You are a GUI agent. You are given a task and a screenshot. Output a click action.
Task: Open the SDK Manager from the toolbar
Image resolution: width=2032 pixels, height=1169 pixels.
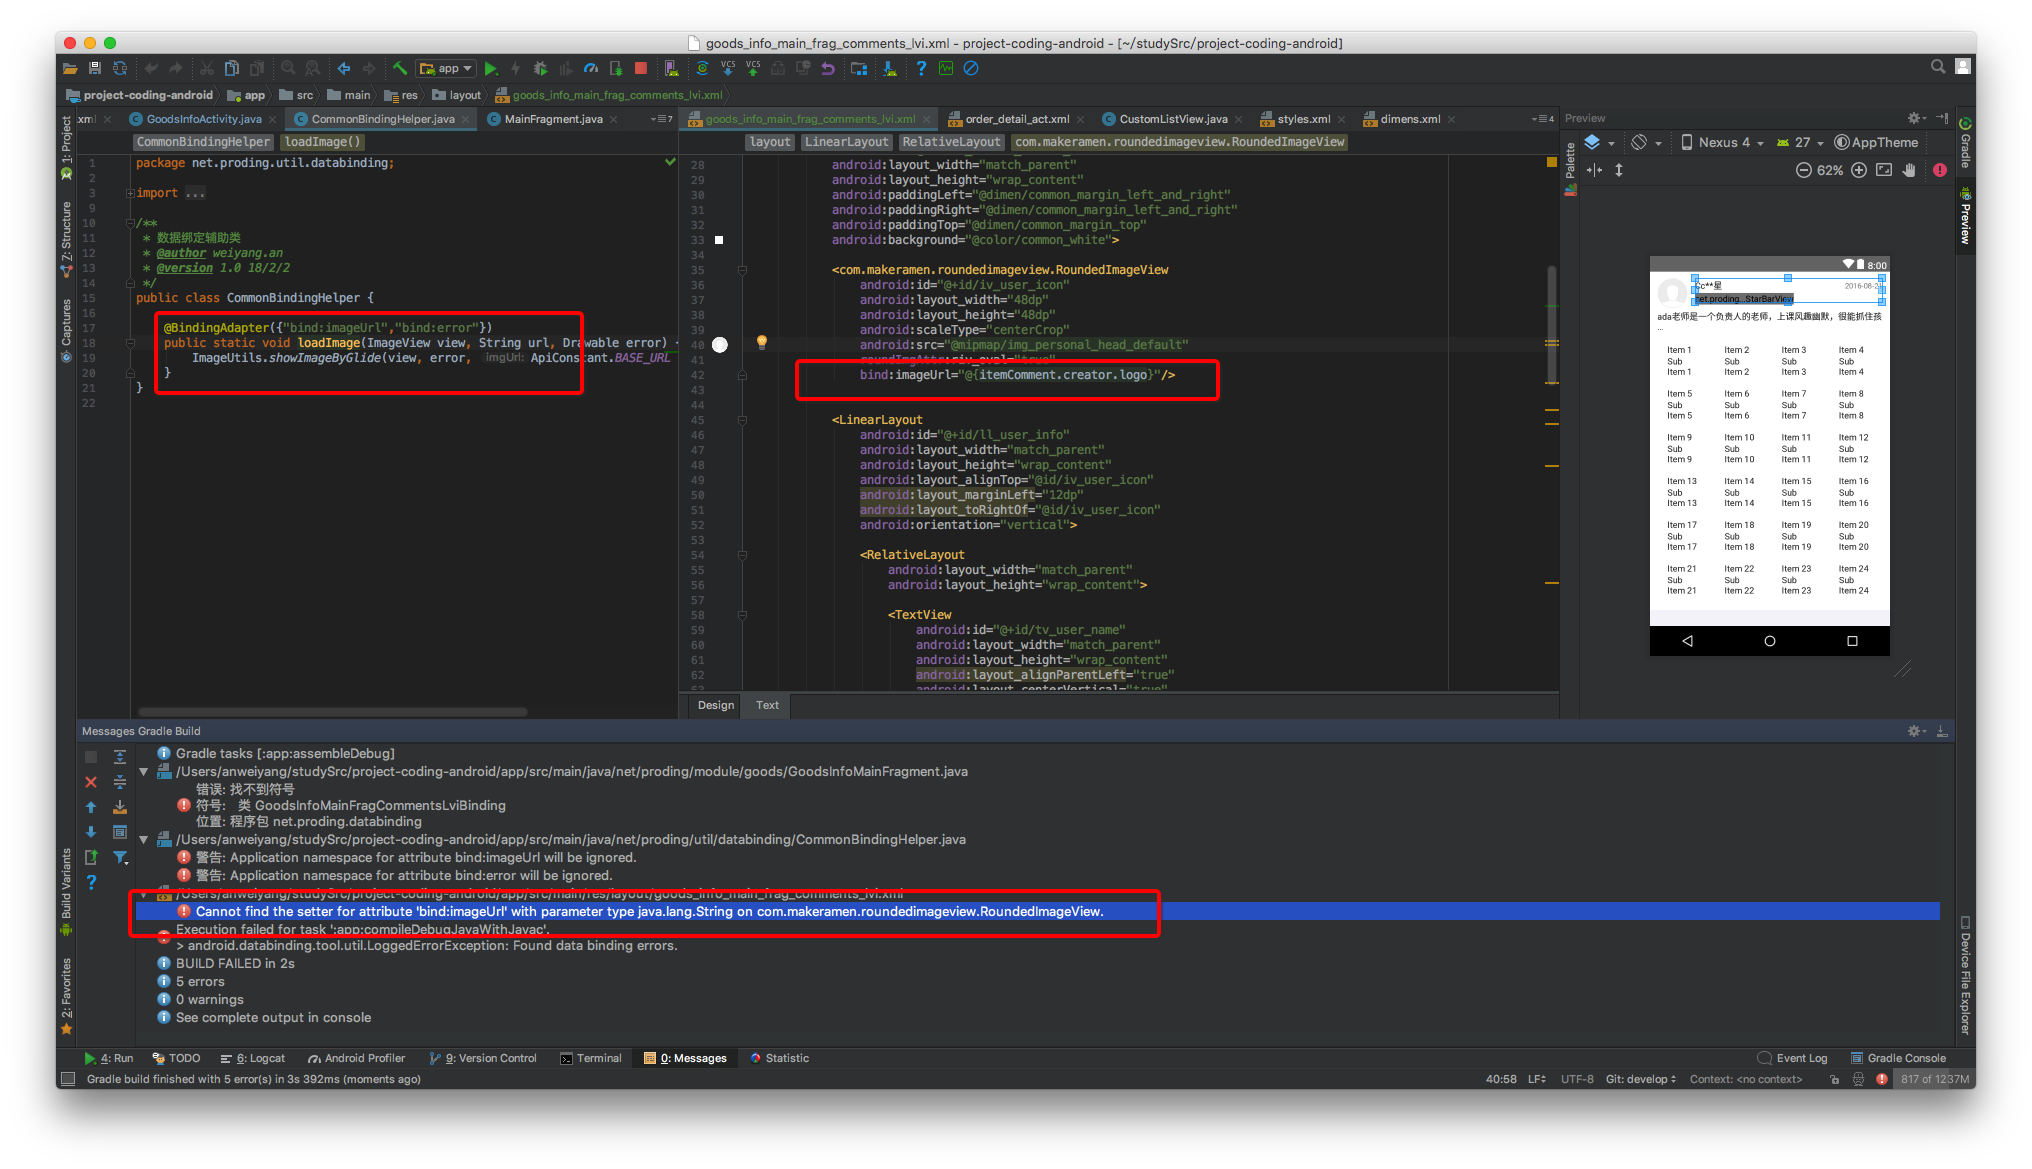[890, 68]
